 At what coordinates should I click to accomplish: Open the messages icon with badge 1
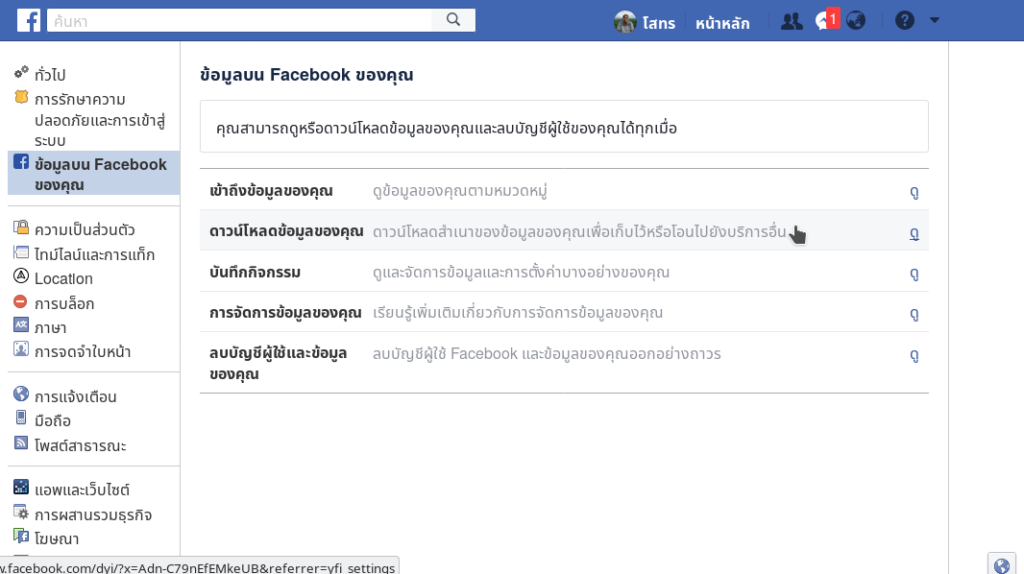pyautogui.click(x=825, y=20)
